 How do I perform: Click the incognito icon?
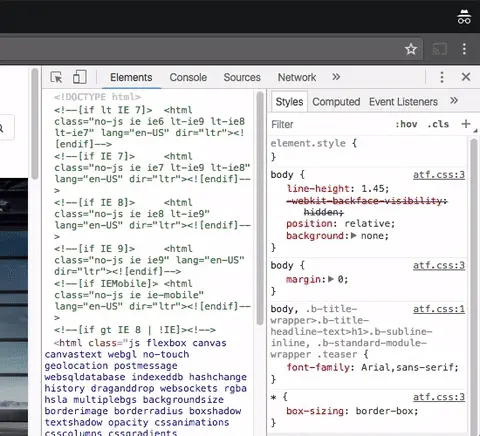[464, 16]
